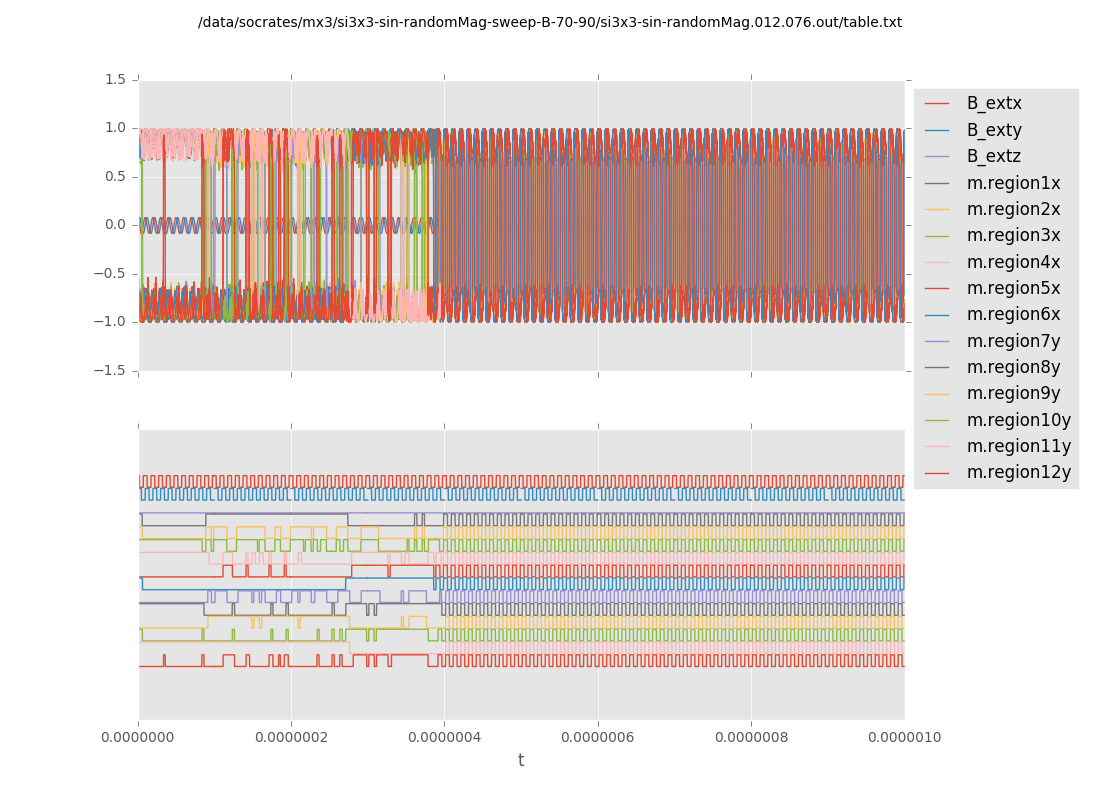The height and width of the screenshot is (800, 1100).
Task: Click the −0.5 y-axis tick label
Action: (x=111, y=273)
